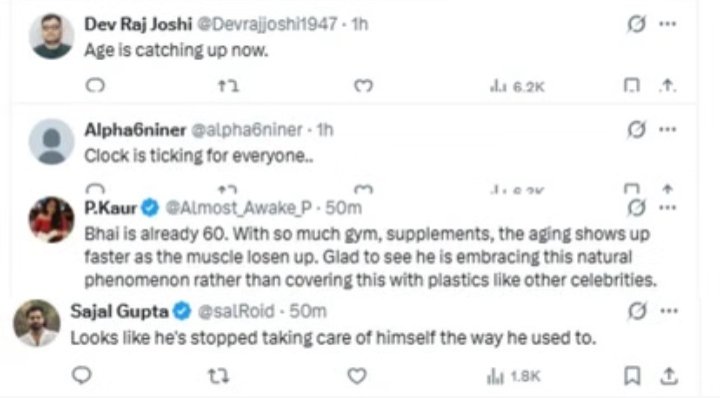
Task: Open @Almost_Awake_P profile handle link
Action: tap(238, 208)
